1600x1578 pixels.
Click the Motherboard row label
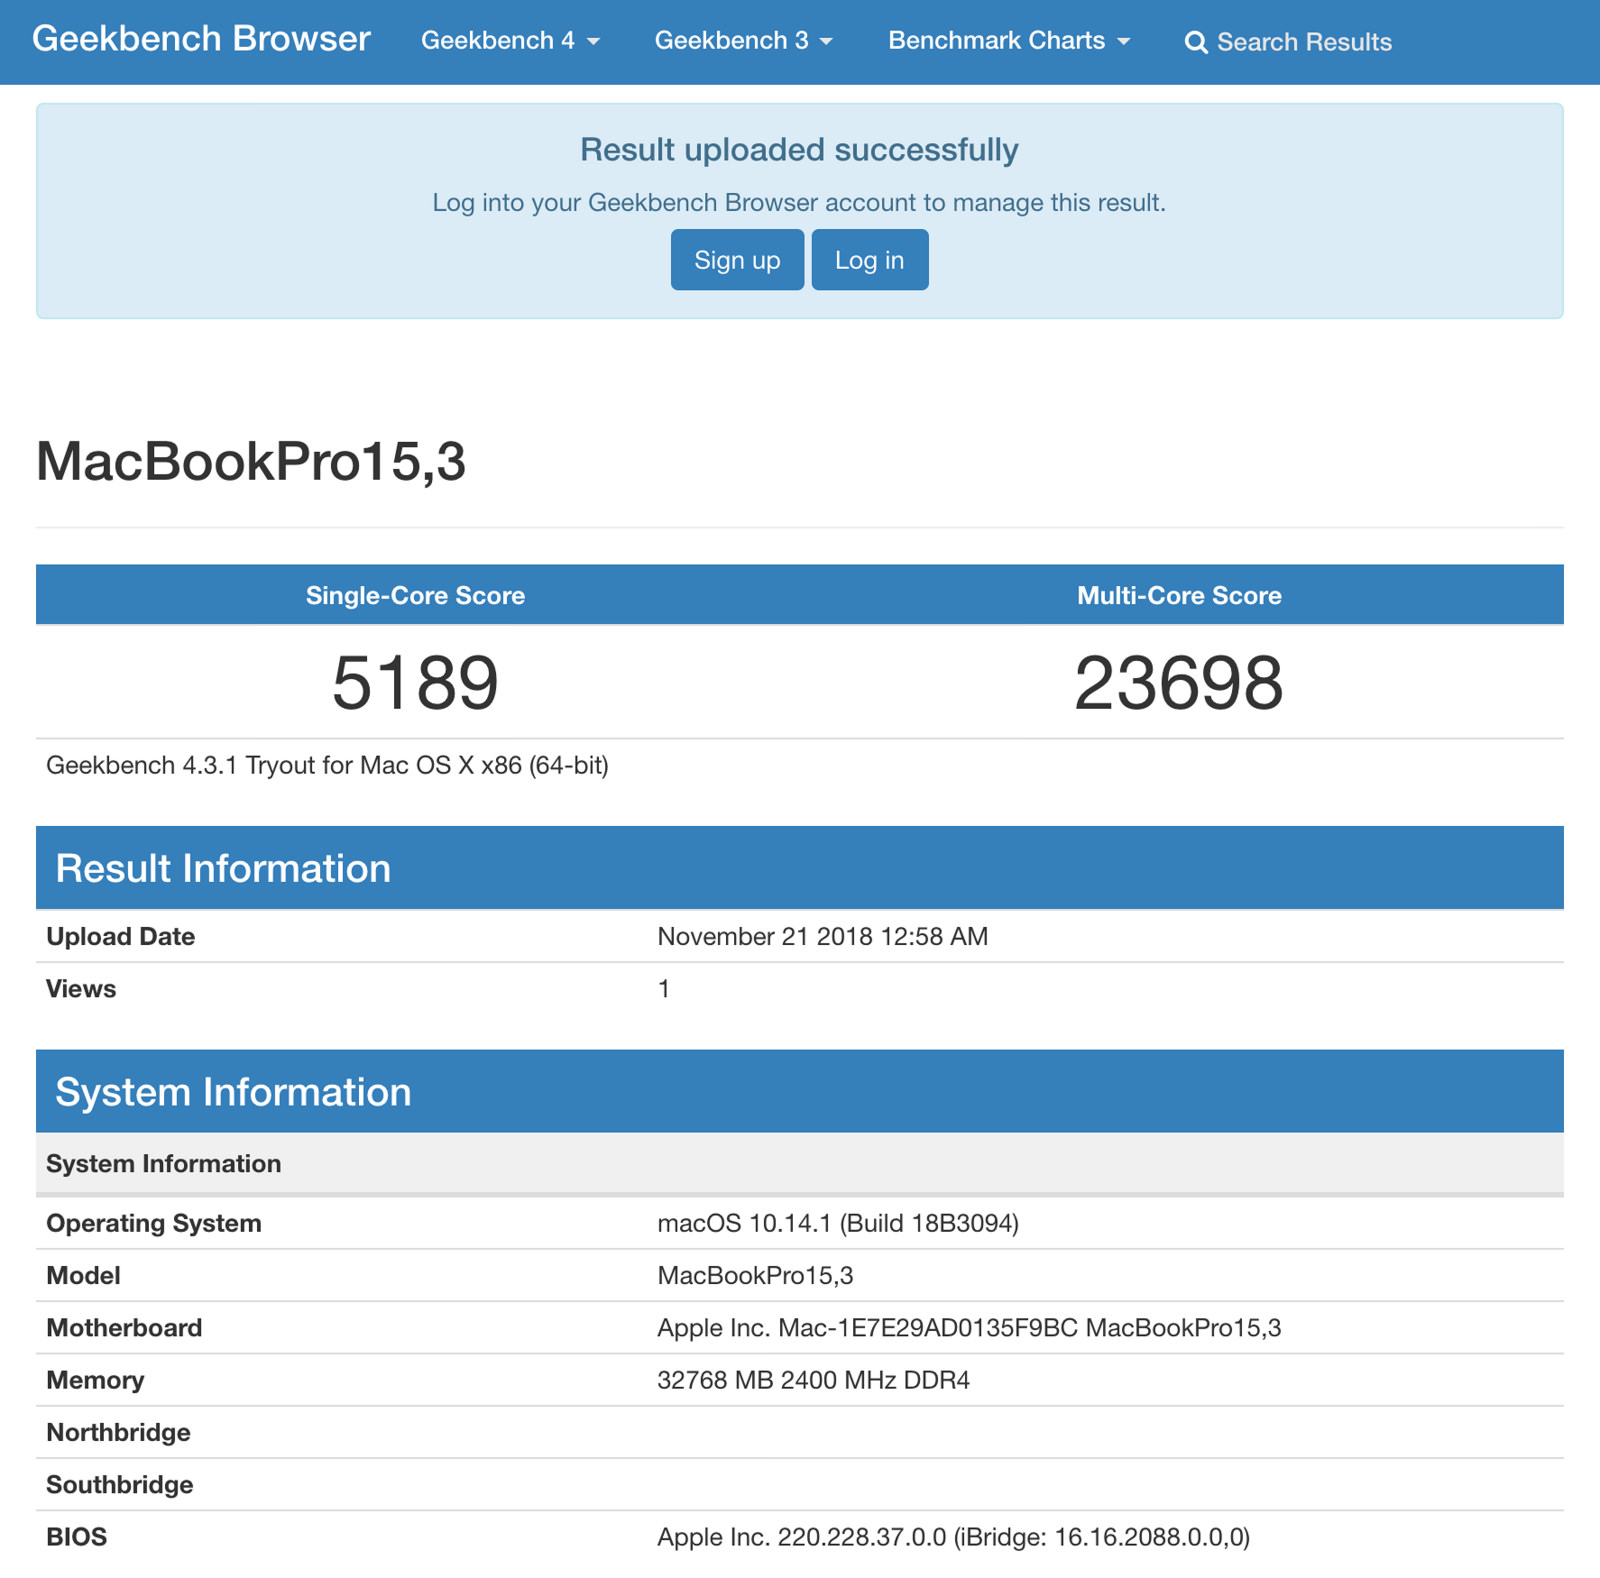[x=124, y=1328]
